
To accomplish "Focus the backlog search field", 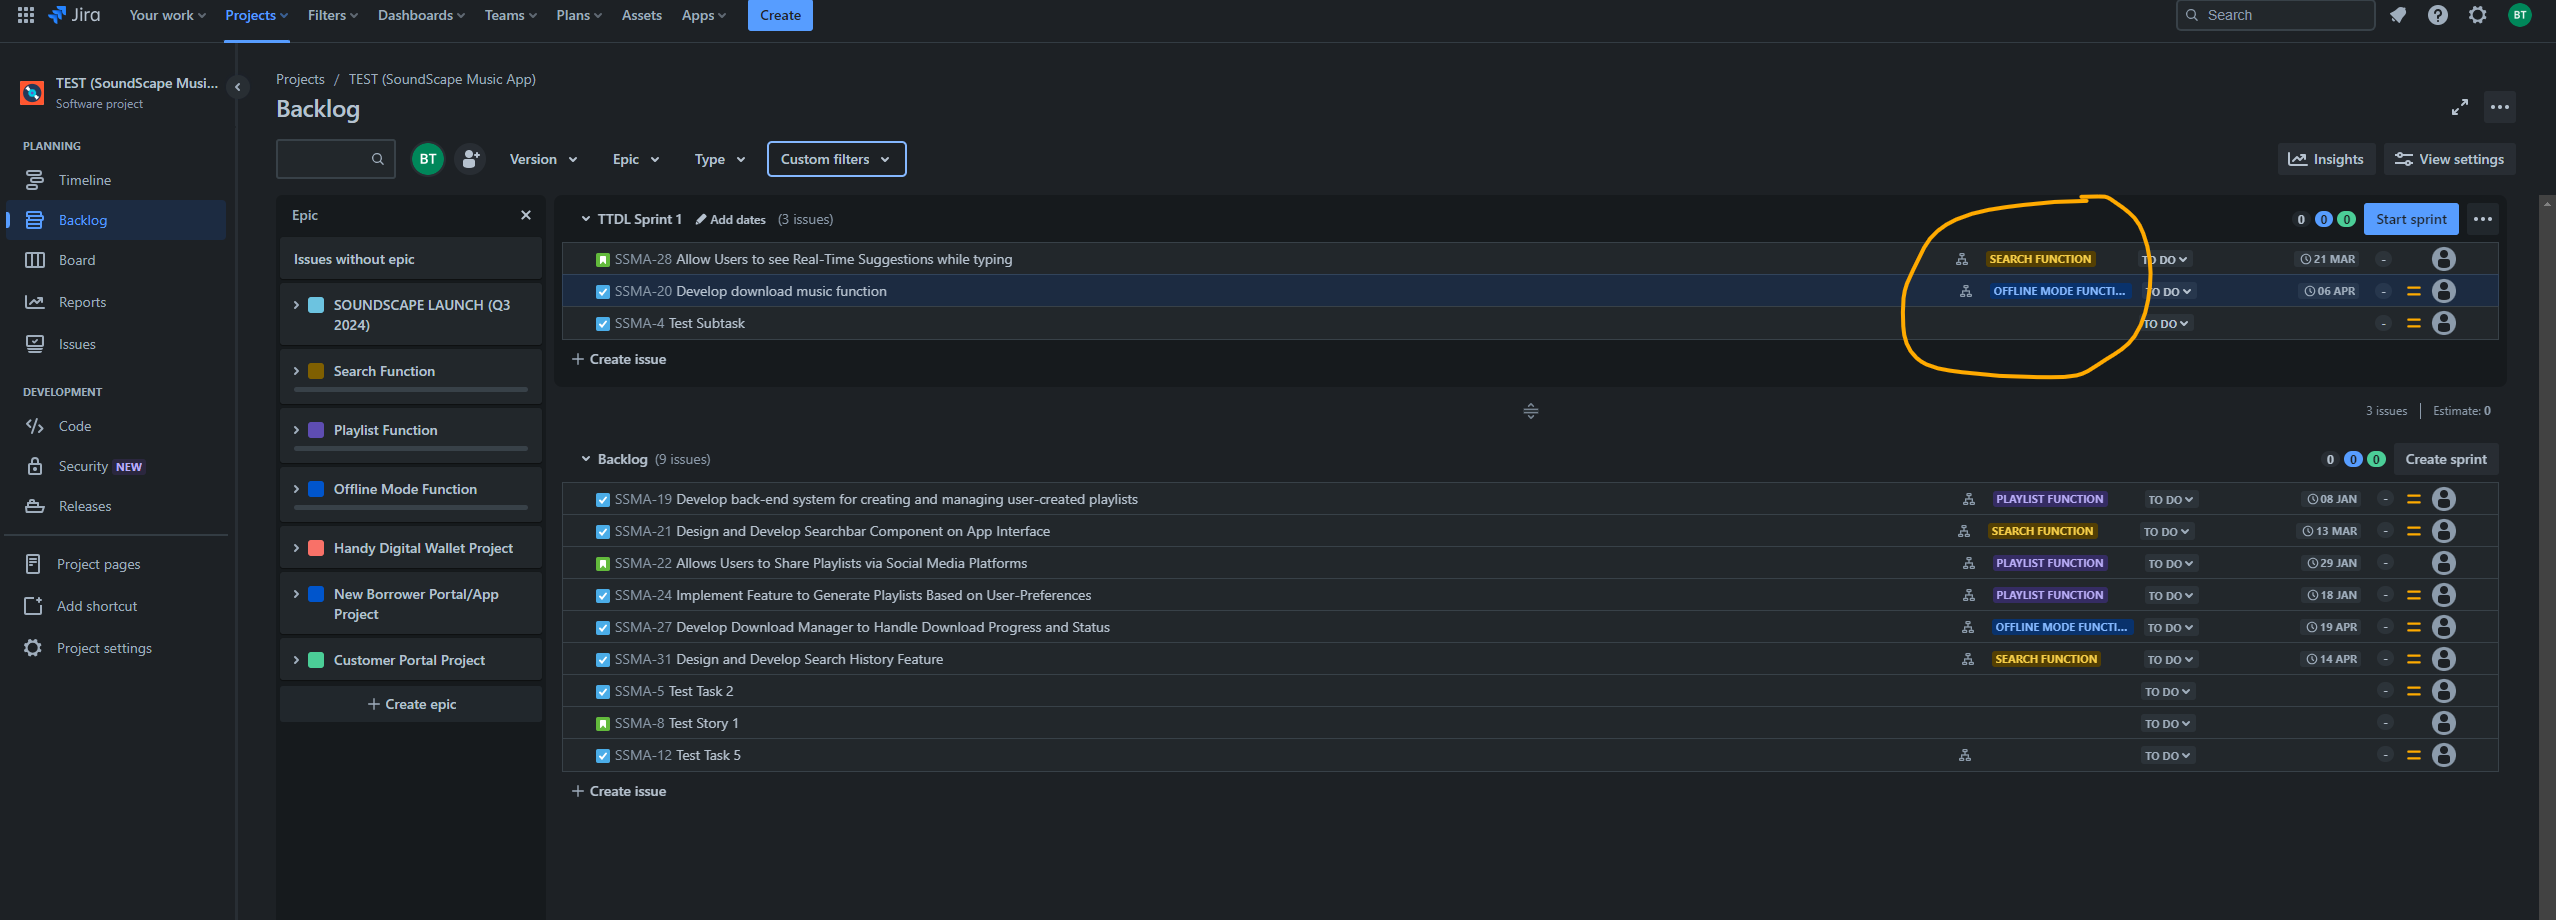I will [336, 159].
